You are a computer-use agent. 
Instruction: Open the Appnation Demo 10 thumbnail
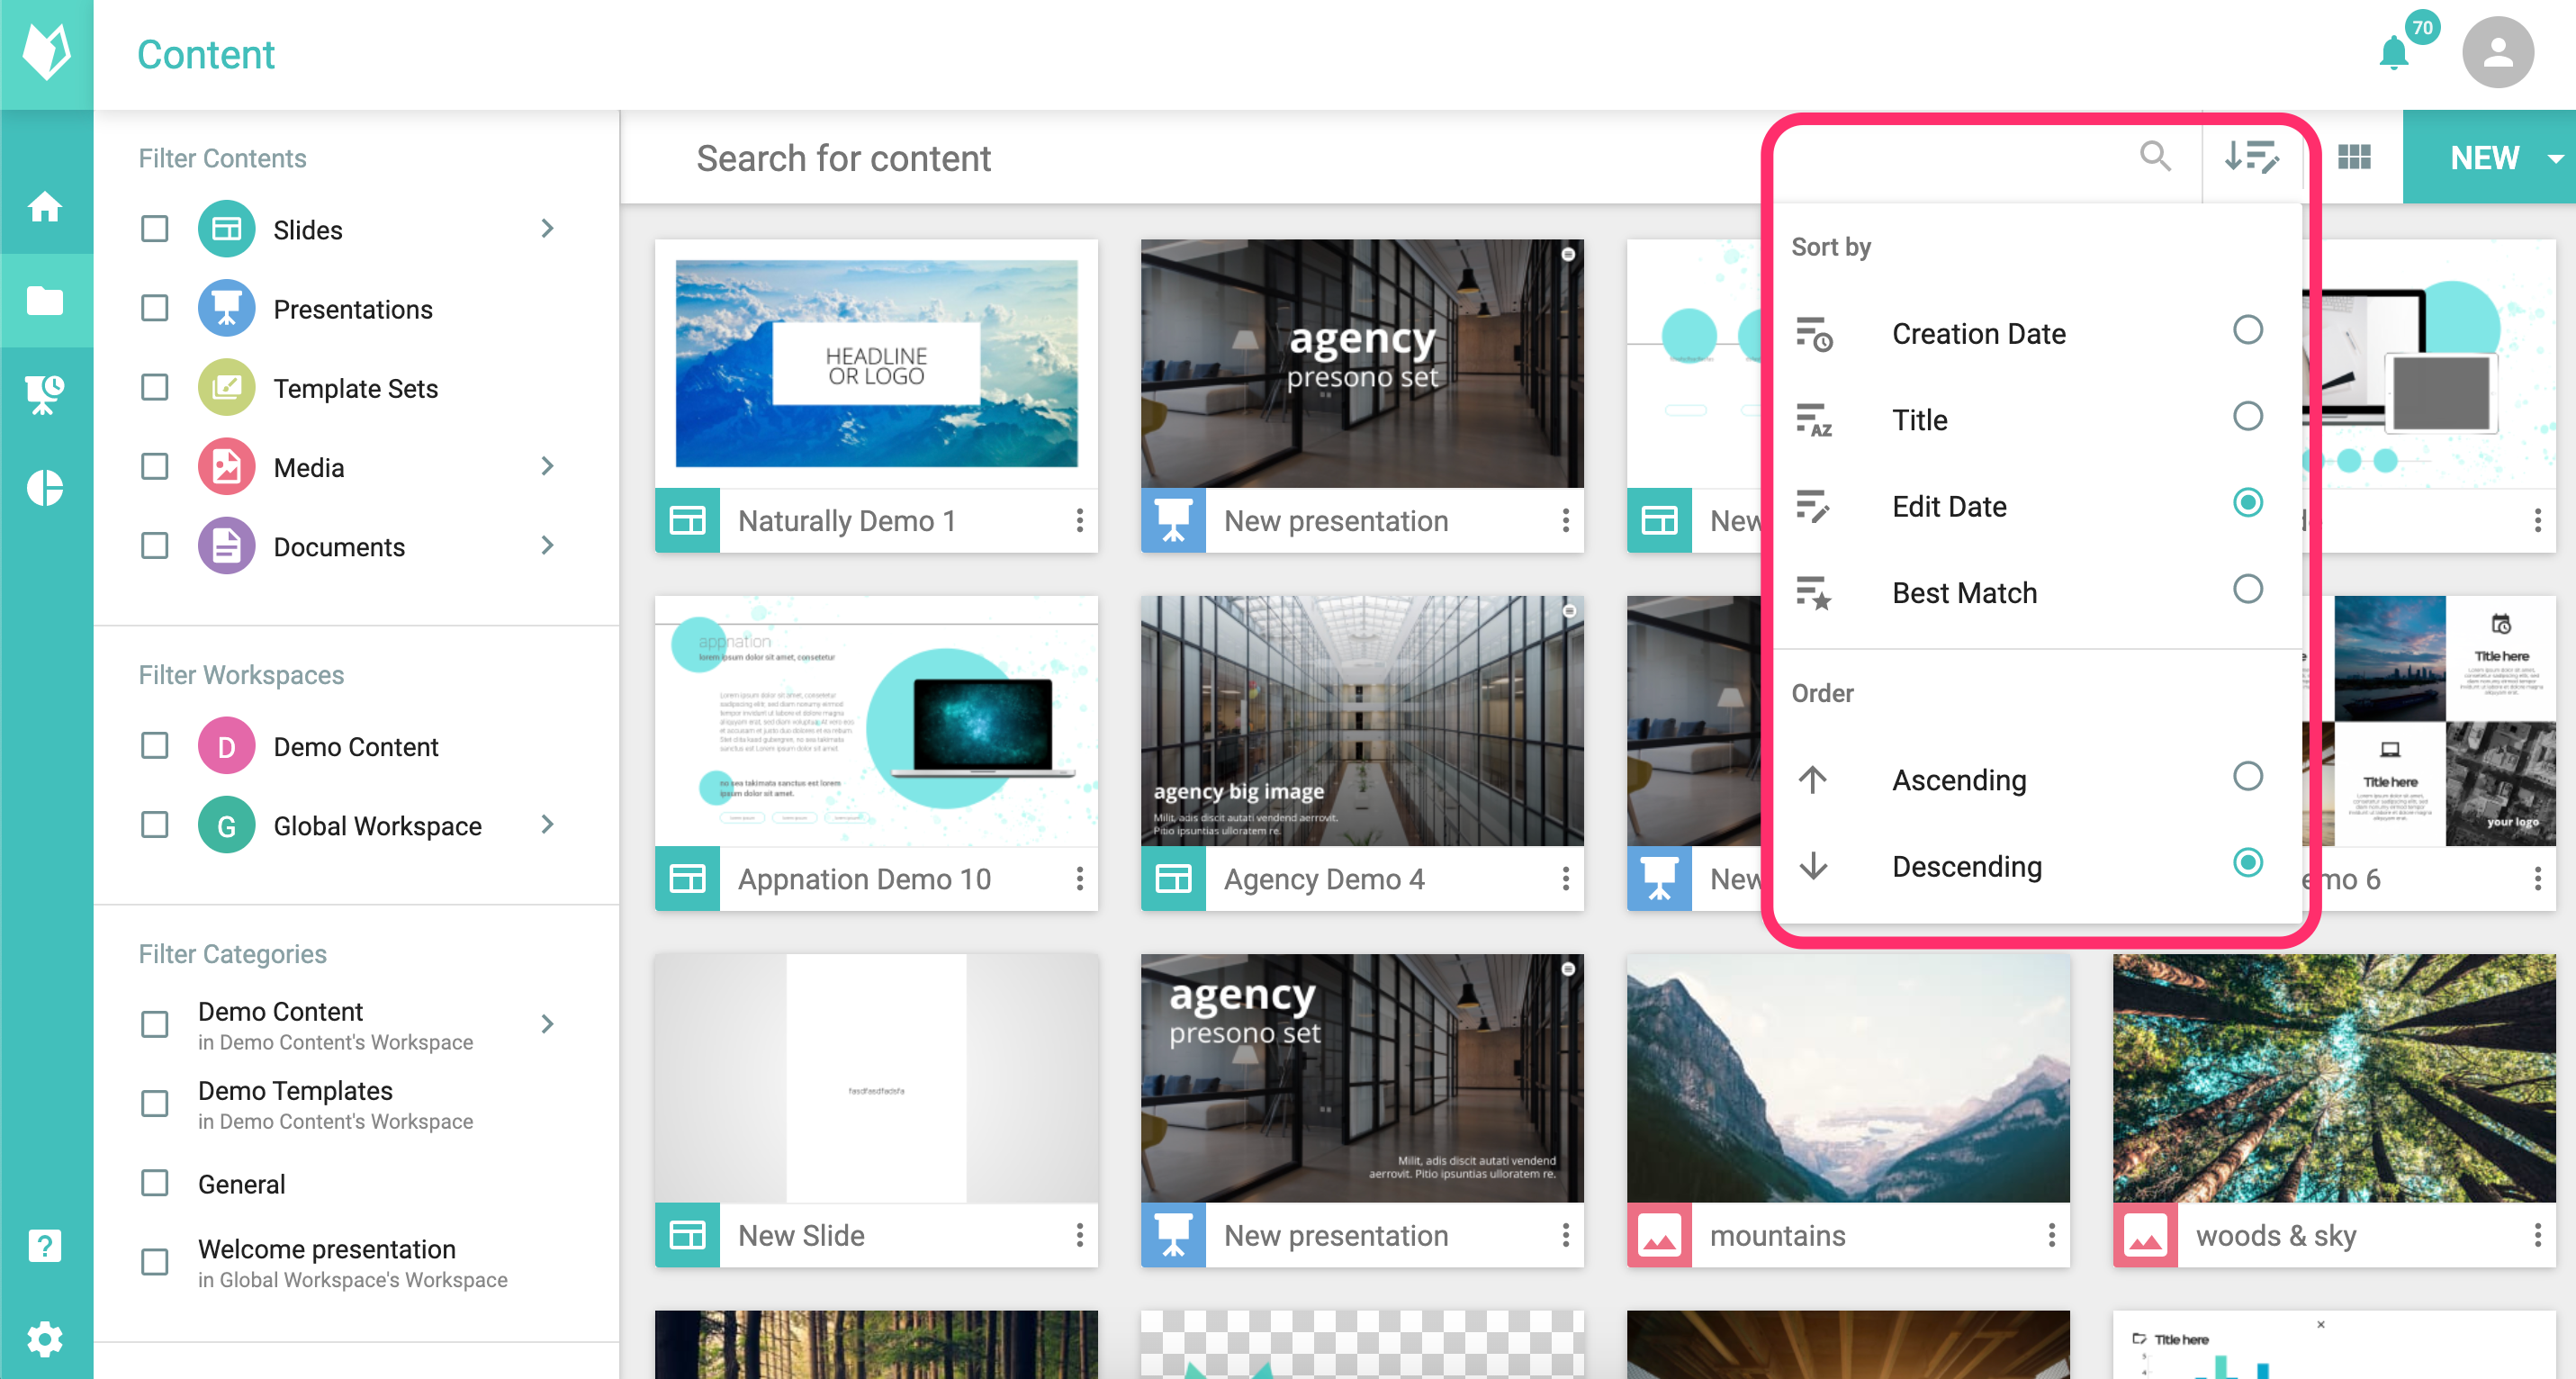tap(877, 721)
